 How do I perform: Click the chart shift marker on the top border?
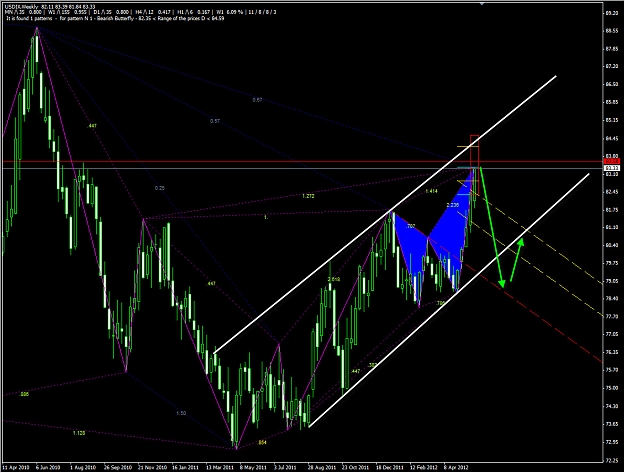click(x=482, y=3)
